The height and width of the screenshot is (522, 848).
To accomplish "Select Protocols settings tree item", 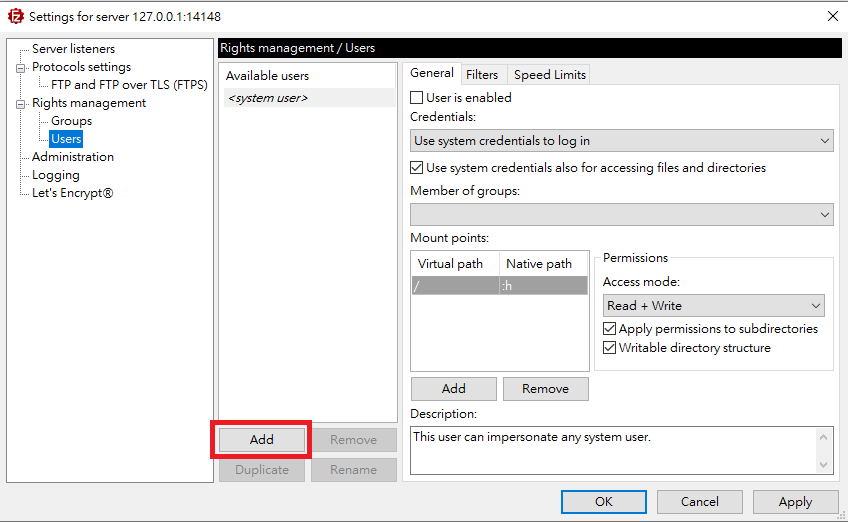I will click(x=81, y=67).
